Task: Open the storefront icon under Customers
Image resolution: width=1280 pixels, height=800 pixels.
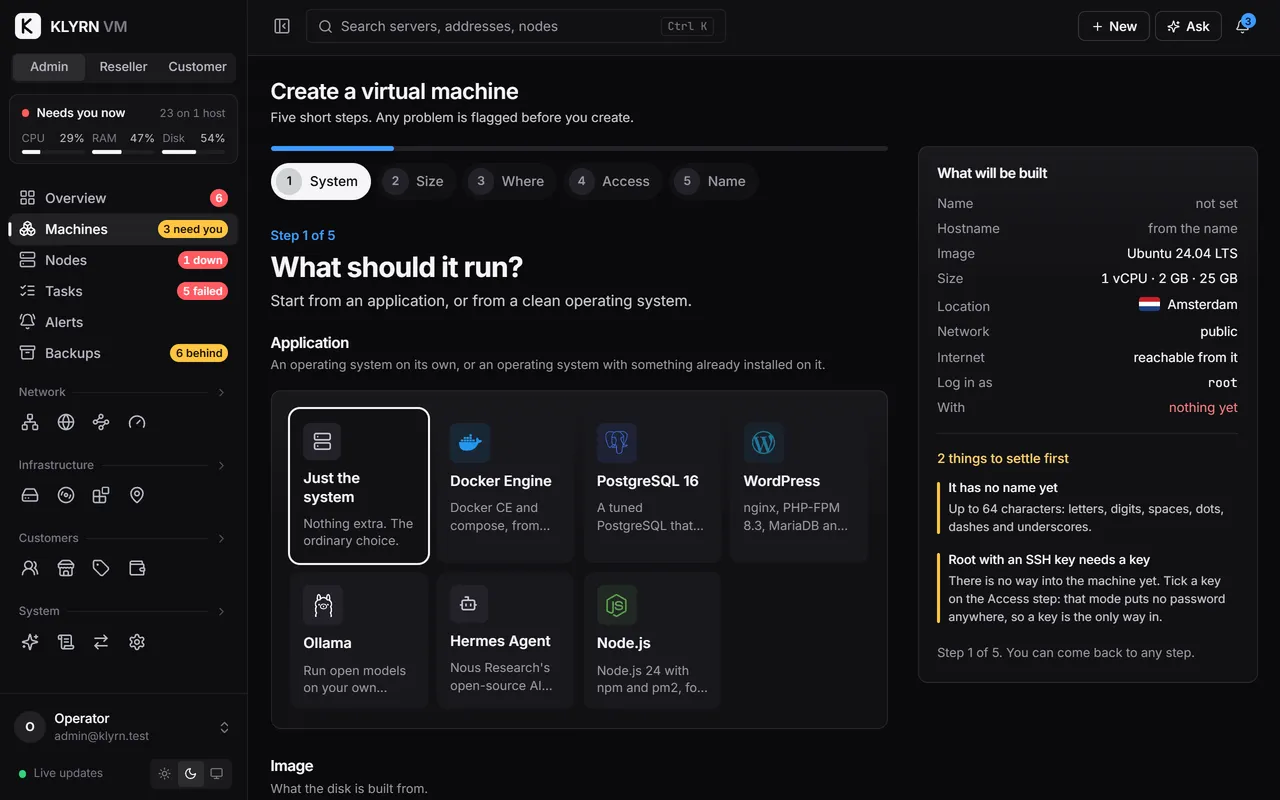Action: pyautogui.click(x=66, y=568)
